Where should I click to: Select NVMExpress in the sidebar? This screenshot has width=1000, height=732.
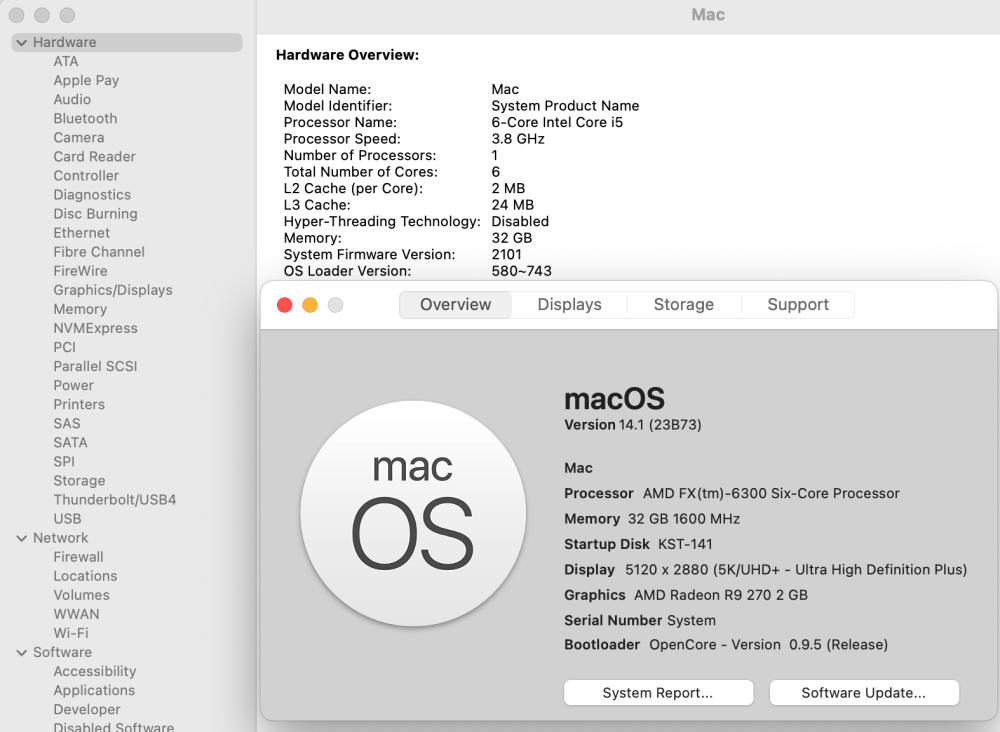pos(95,328)
